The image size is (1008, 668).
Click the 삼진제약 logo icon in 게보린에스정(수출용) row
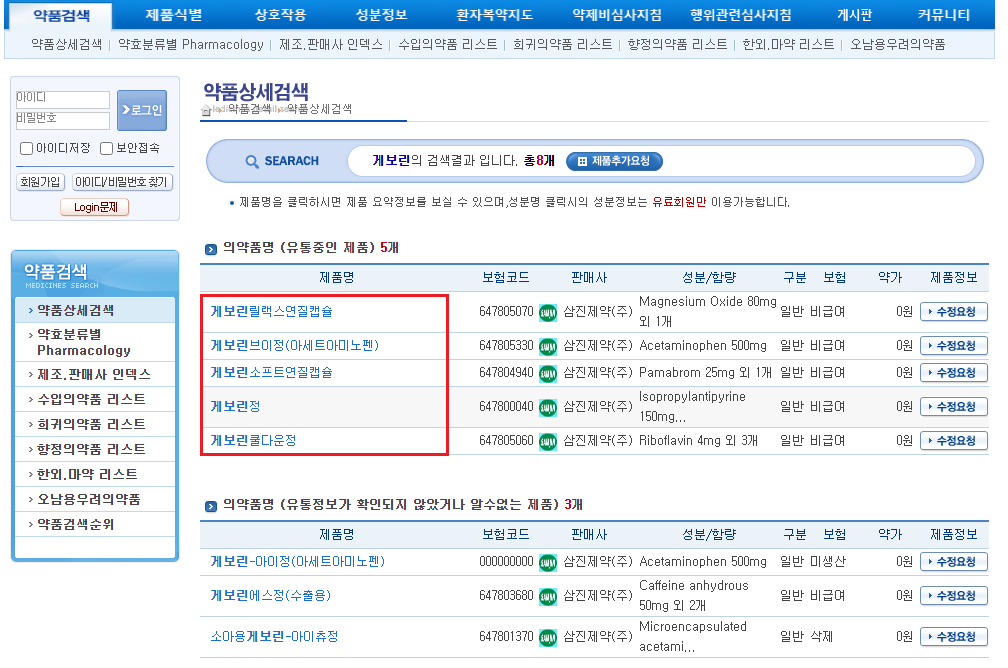(x=548, y=597)
